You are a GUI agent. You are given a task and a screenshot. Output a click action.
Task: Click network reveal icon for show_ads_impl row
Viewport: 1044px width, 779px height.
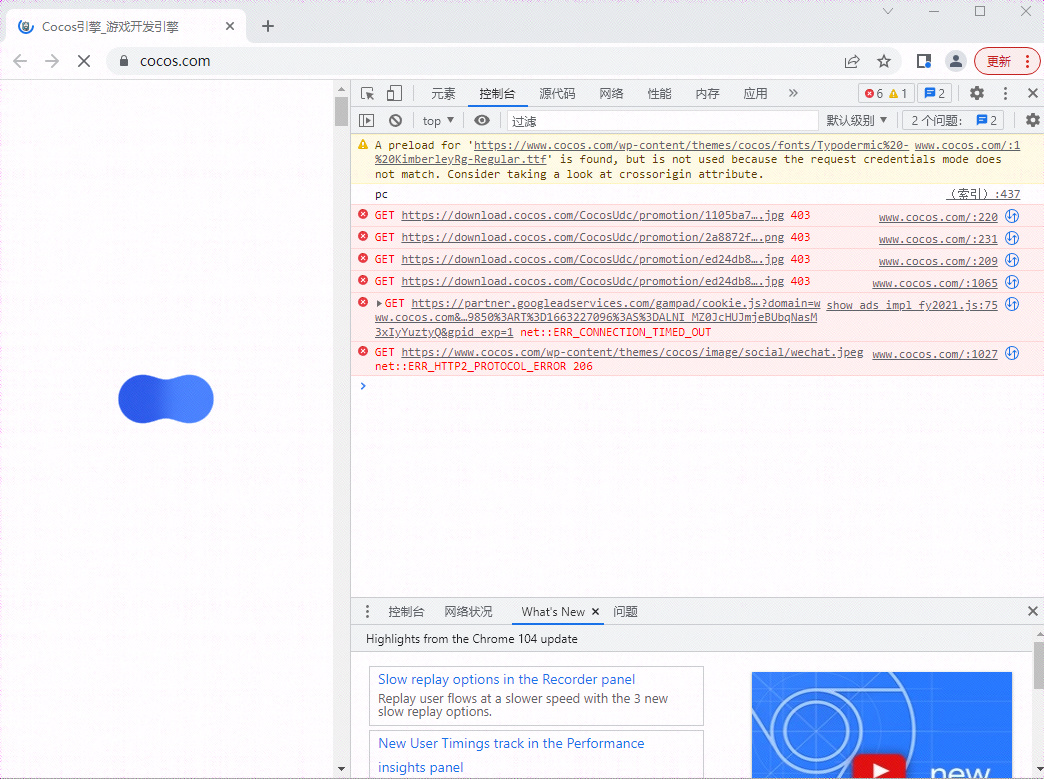point(1012,304)
